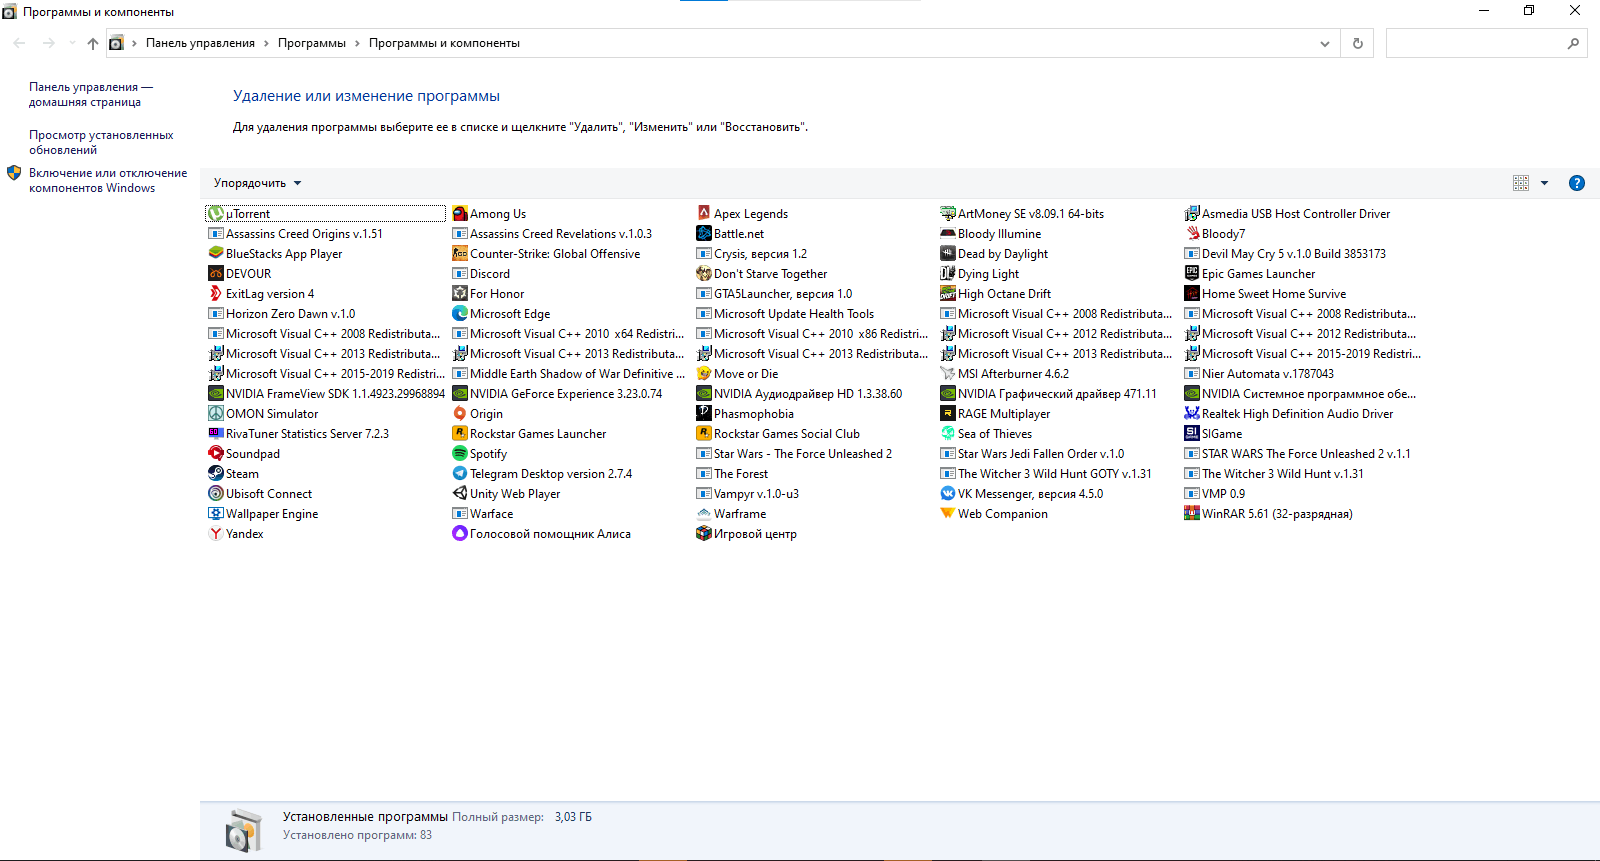Select Dying Light entry
Screen dimensions: 1600x861
(979, 274)
